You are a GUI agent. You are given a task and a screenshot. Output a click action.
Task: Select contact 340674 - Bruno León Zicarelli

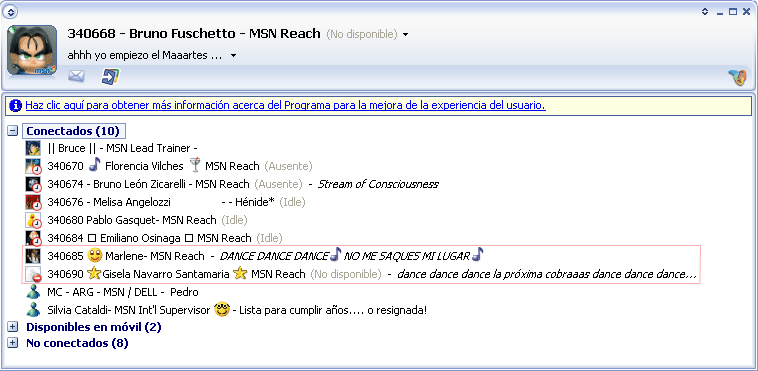click(148, 184)
